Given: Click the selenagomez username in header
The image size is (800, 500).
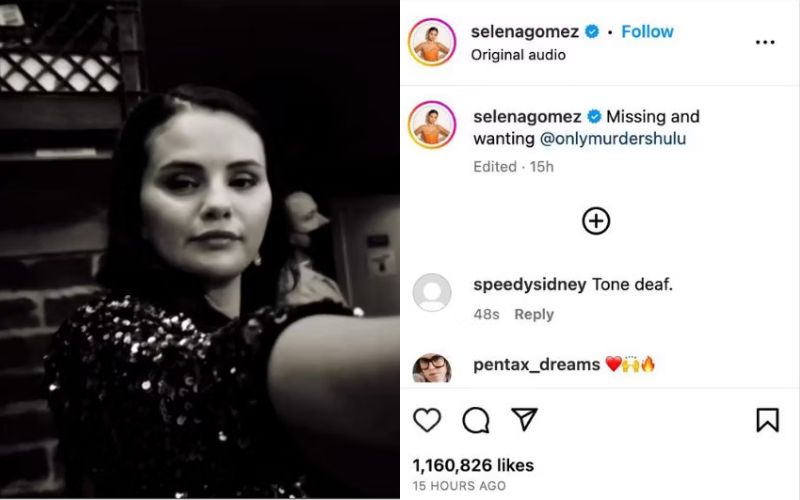Looking at the screenshot, I should tap(525, 32).
